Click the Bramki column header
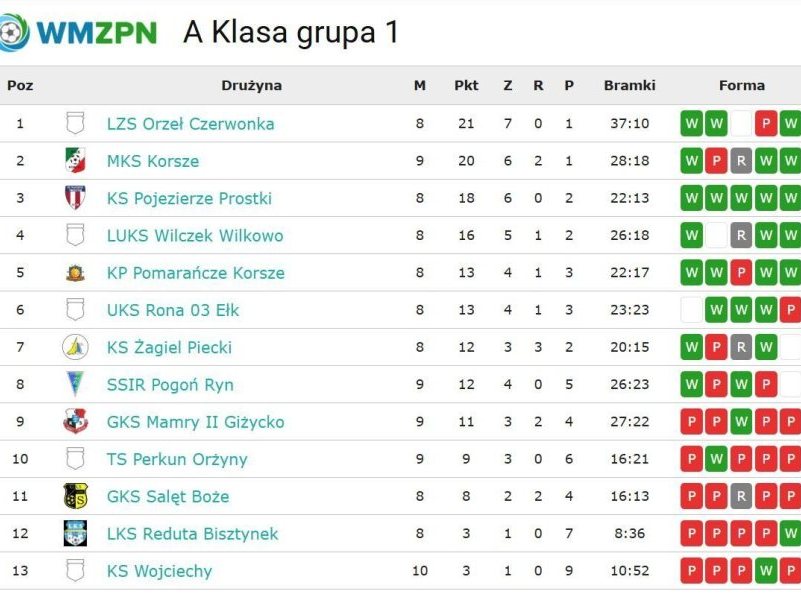This screenshot has width=801, height=600. tap(629, 86)
